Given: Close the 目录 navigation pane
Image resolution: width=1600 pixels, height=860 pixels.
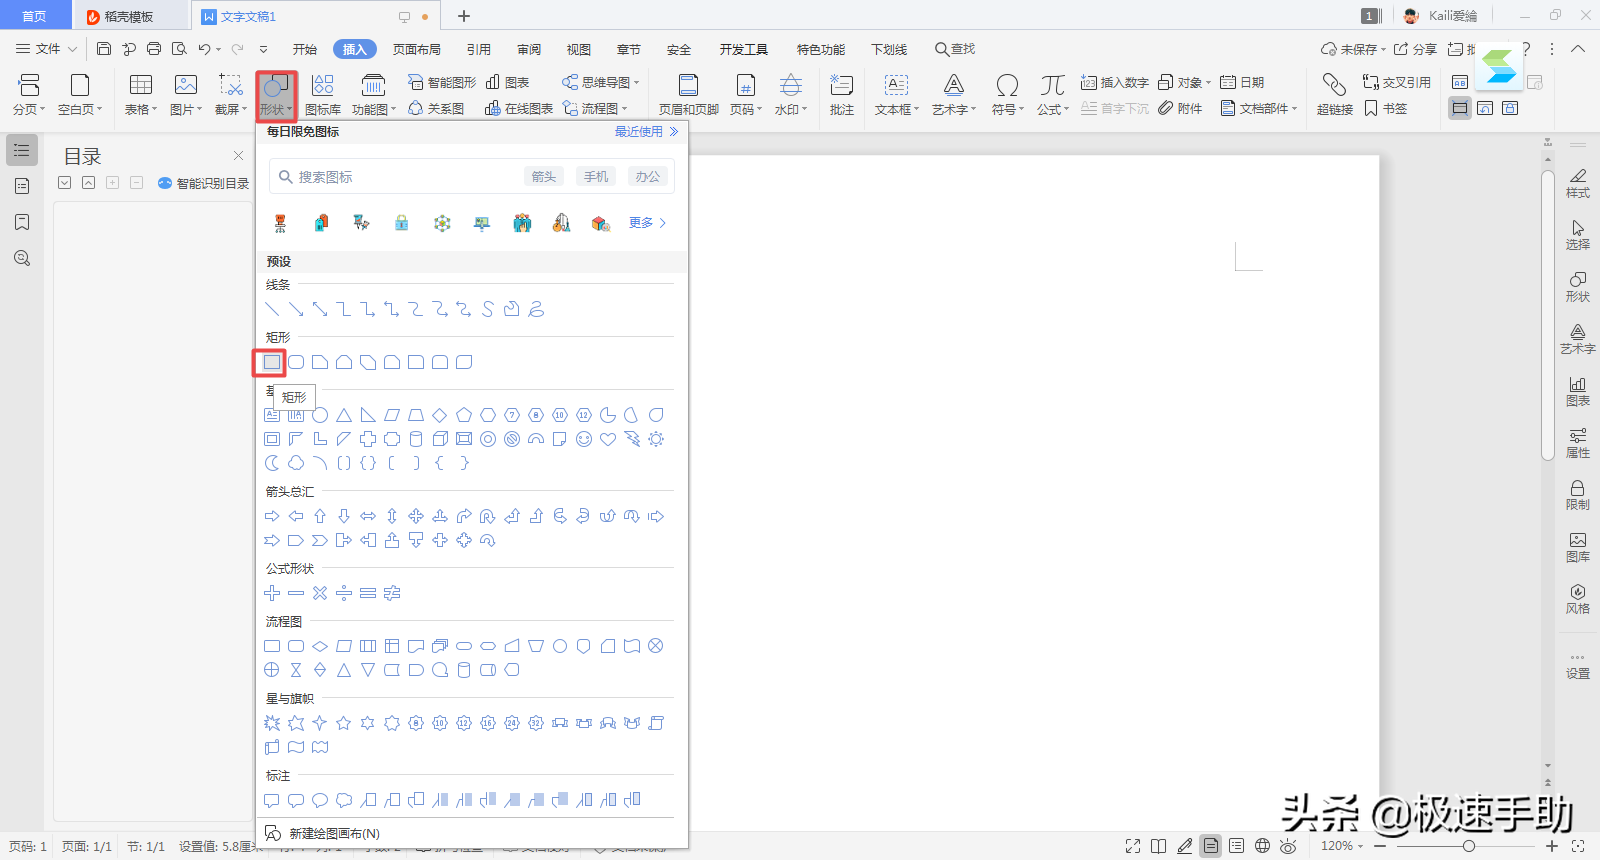Looking at the screenshot, I should click(x=238, y=155).
